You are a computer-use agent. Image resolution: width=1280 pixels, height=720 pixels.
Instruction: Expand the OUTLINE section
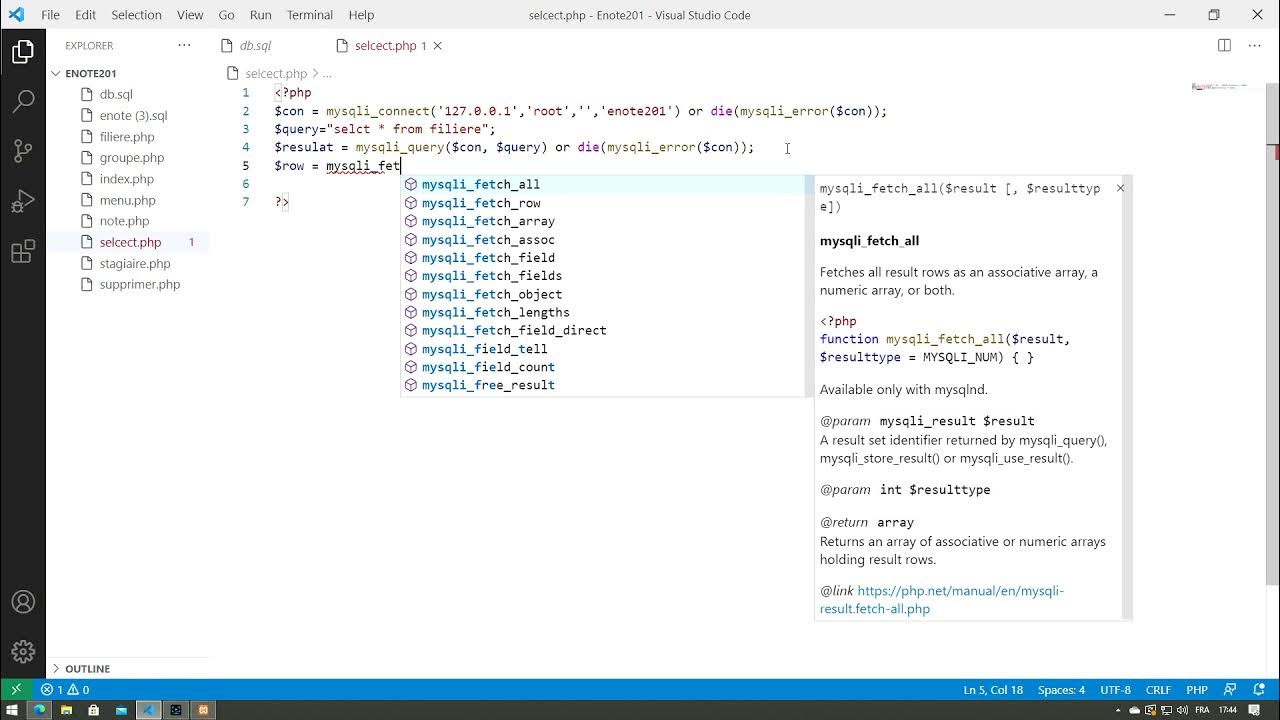[x=128, y=668]
